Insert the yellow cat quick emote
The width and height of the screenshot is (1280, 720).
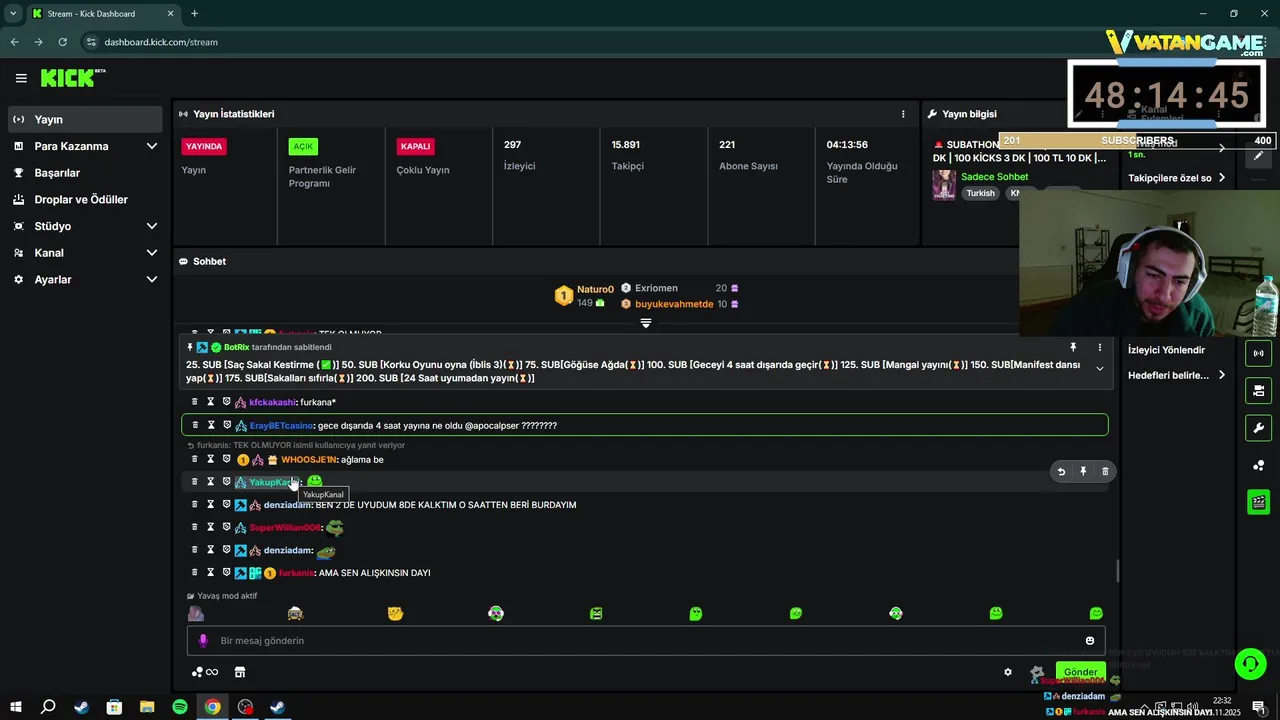coord(395,613)
